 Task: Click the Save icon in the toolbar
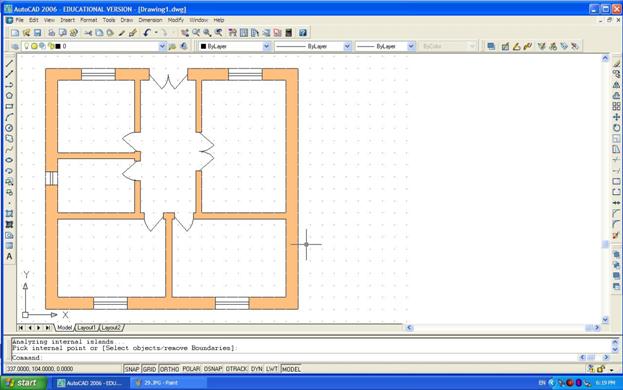[x=37, y=33]
